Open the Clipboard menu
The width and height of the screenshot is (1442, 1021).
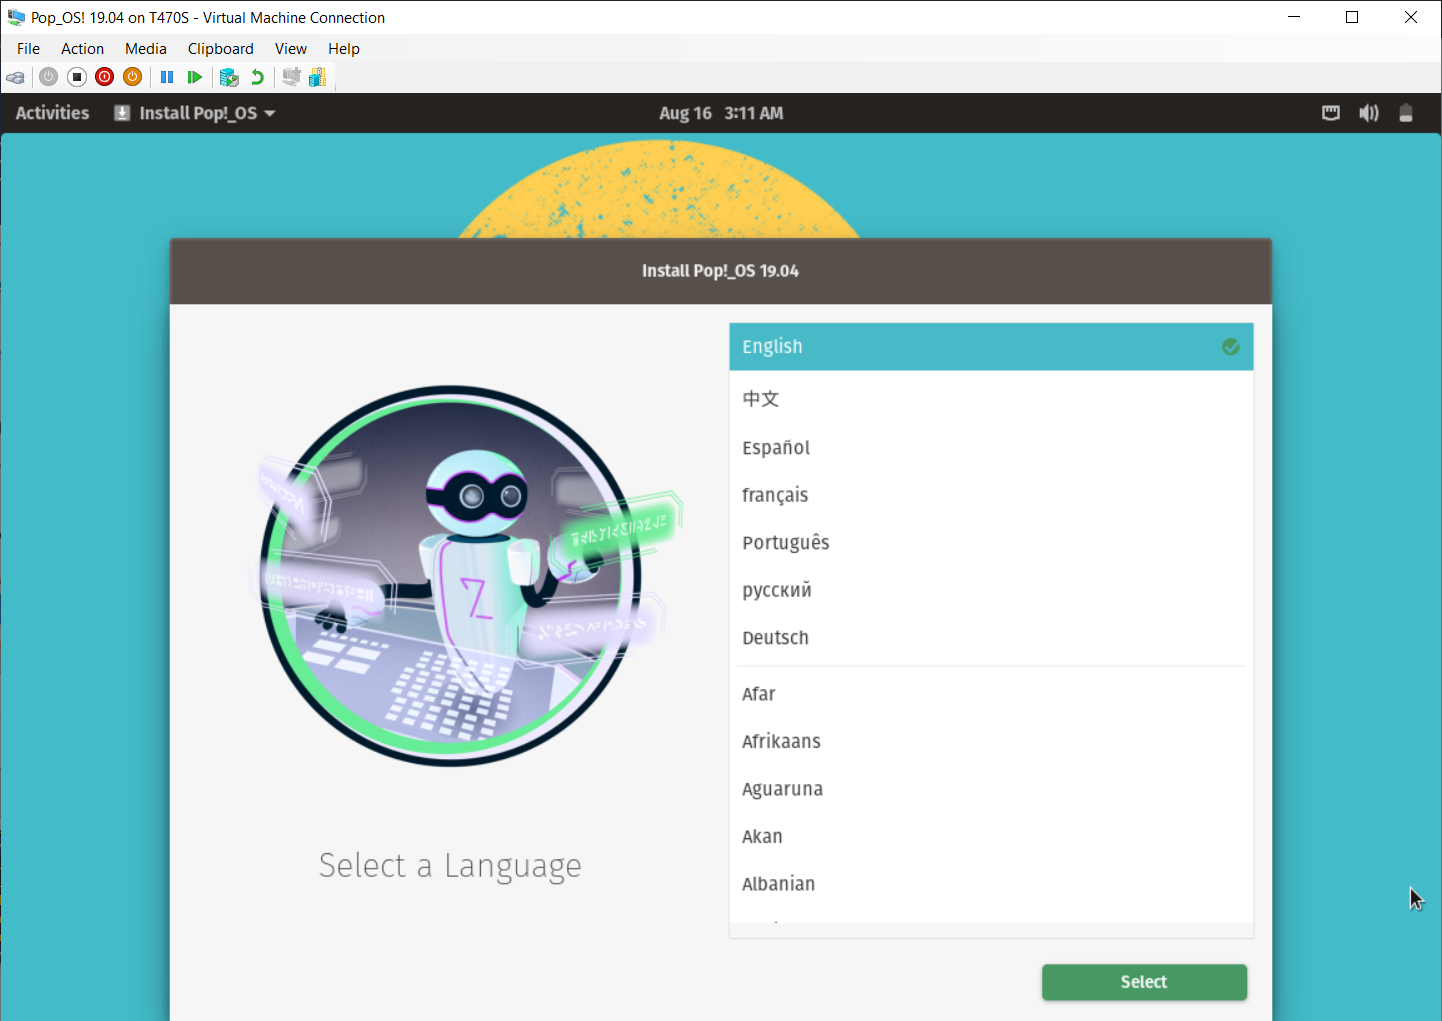221,48
